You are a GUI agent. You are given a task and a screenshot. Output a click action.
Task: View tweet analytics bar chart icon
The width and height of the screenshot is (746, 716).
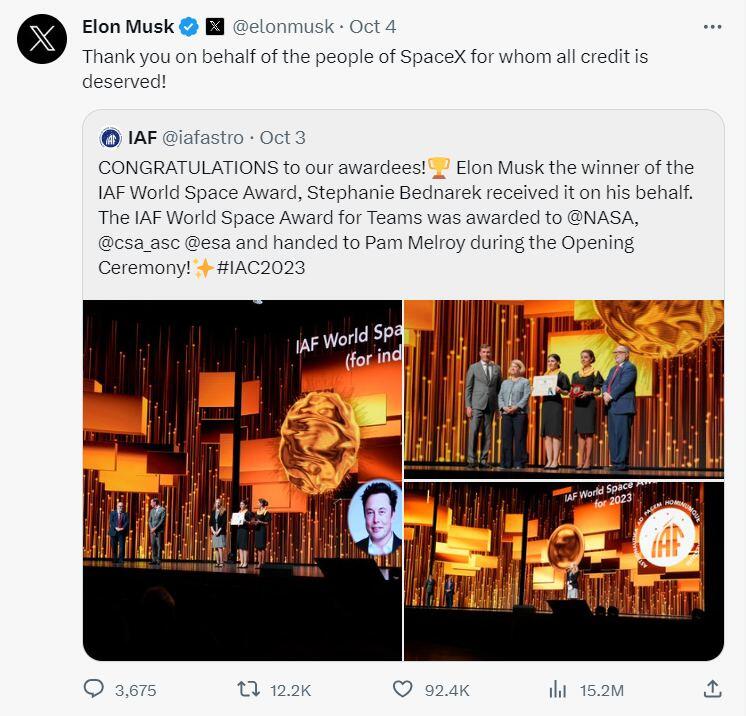[557, 689]
